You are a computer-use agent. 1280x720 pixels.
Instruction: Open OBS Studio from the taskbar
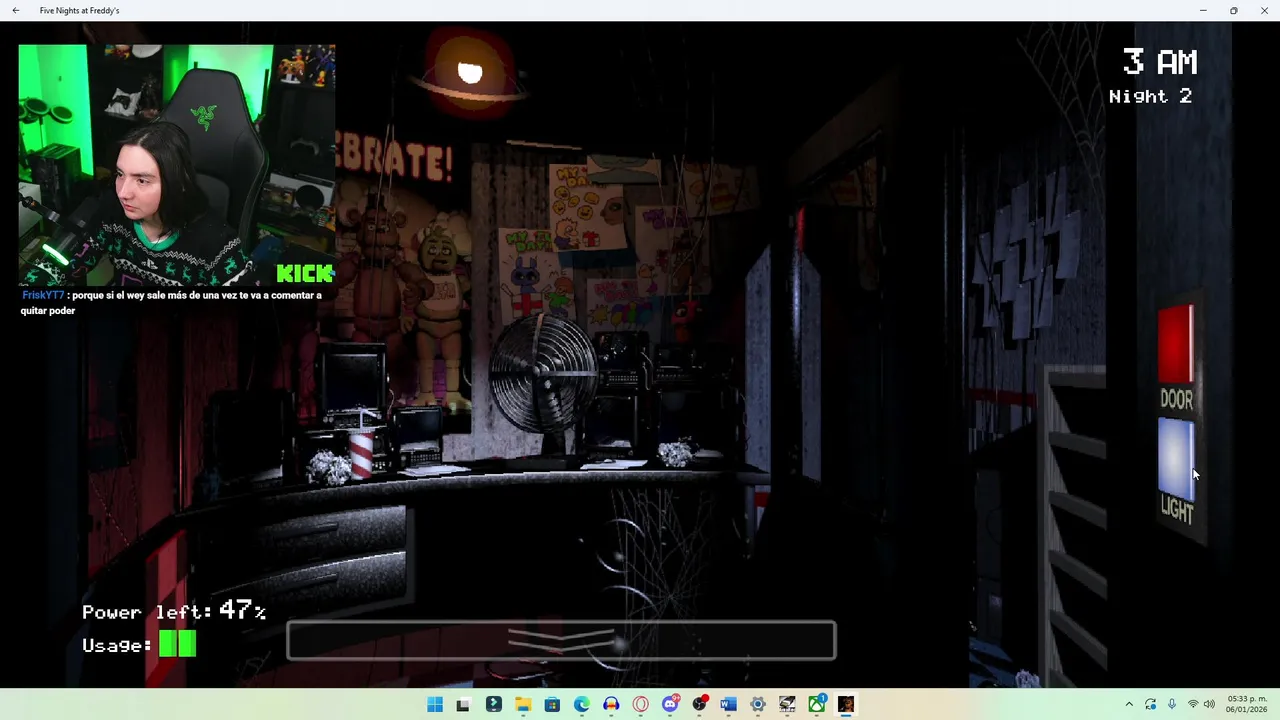(x=699, y=705)
